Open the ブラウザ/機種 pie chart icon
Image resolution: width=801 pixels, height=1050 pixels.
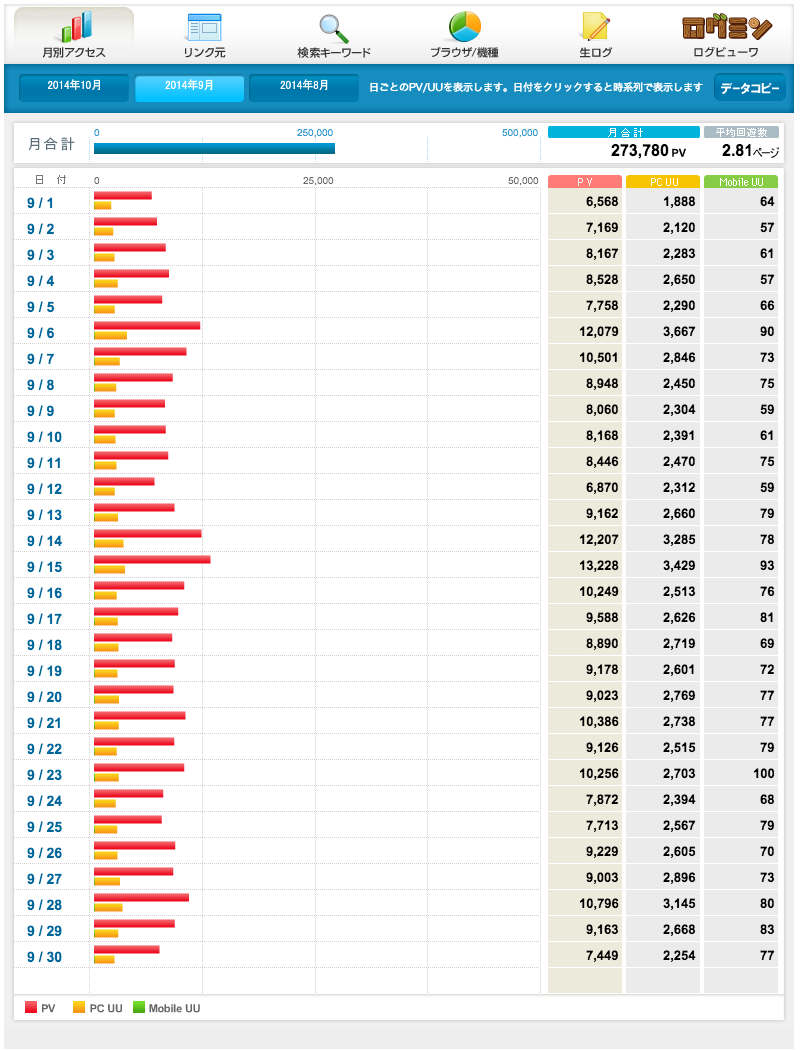point(464,27)
